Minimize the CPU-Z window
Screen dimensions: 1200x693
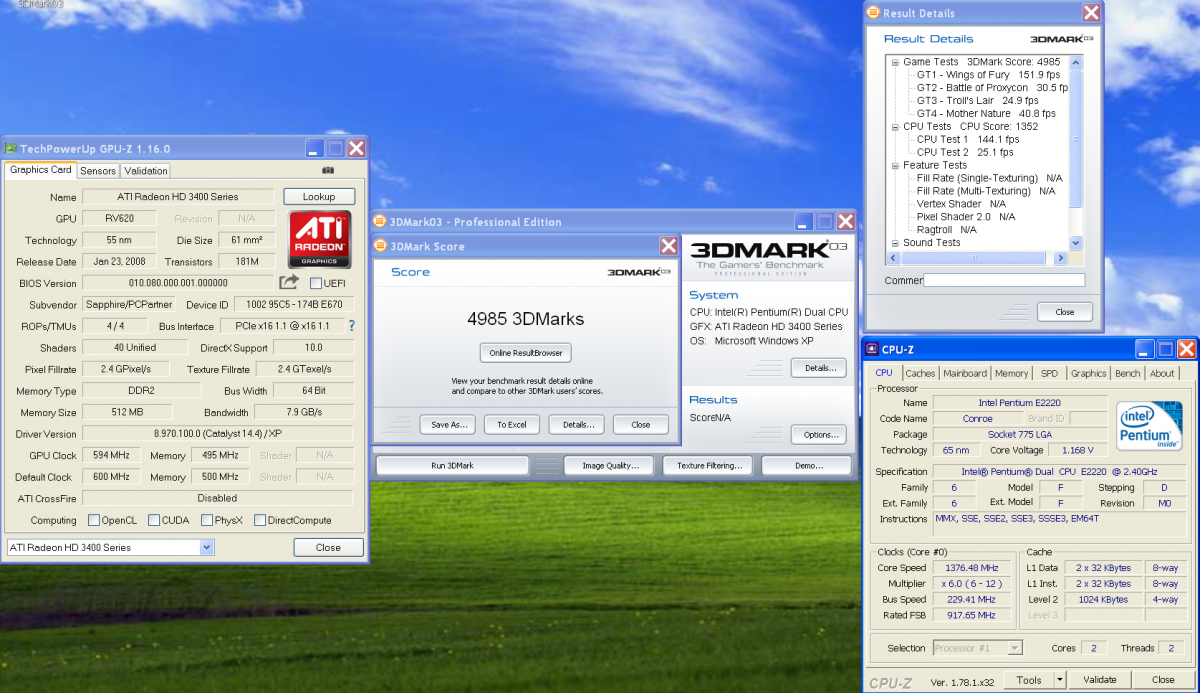(1144, 349)
